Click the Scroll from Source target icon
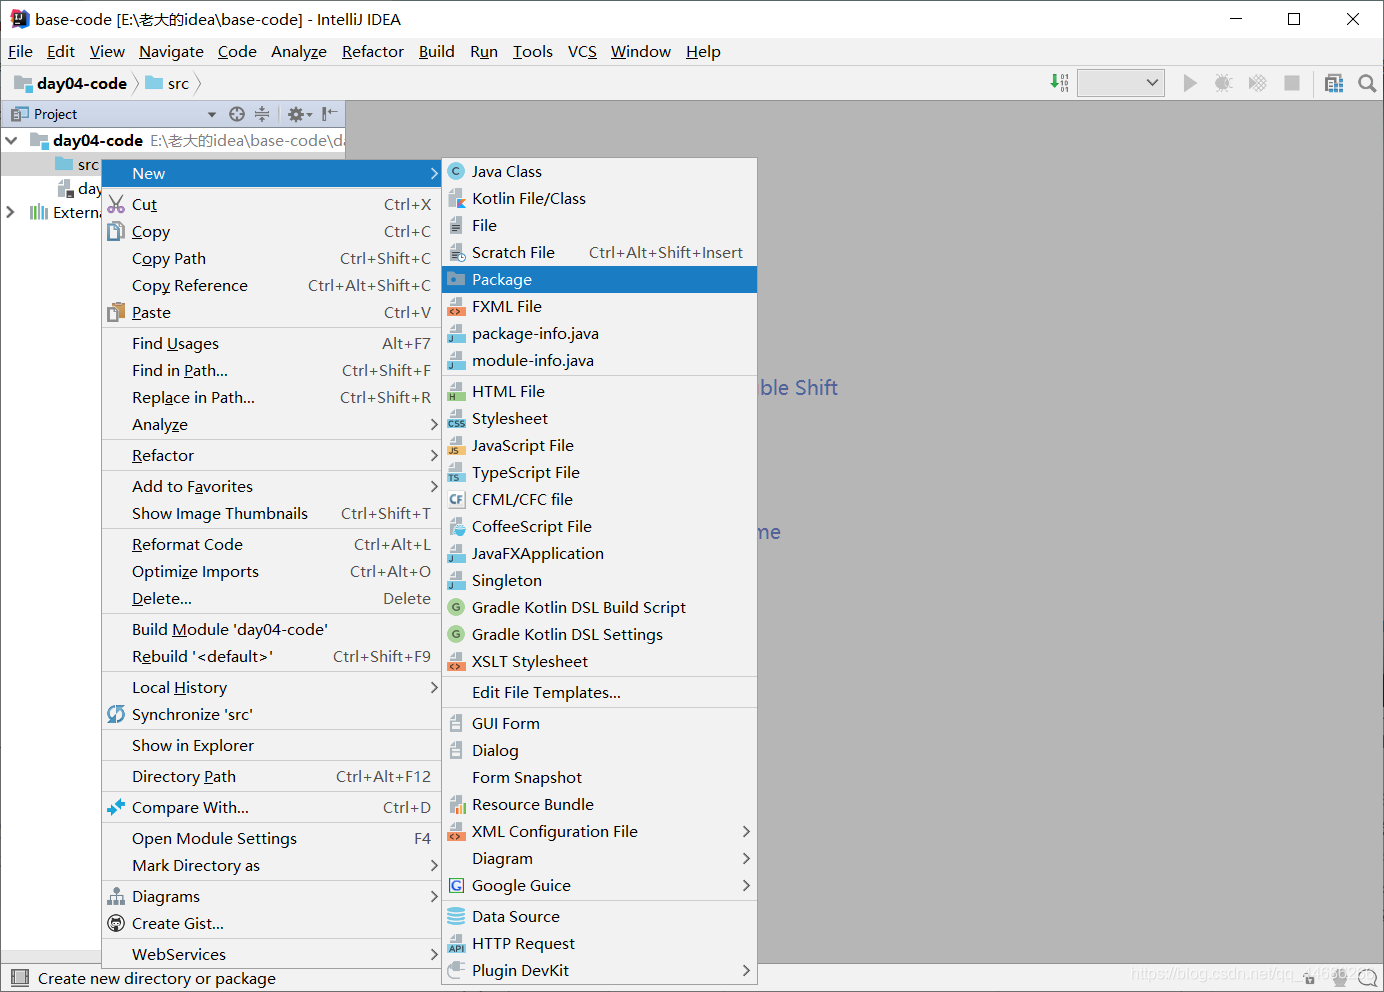Viewport: 1384px width, 992px height. click(237, 114)
